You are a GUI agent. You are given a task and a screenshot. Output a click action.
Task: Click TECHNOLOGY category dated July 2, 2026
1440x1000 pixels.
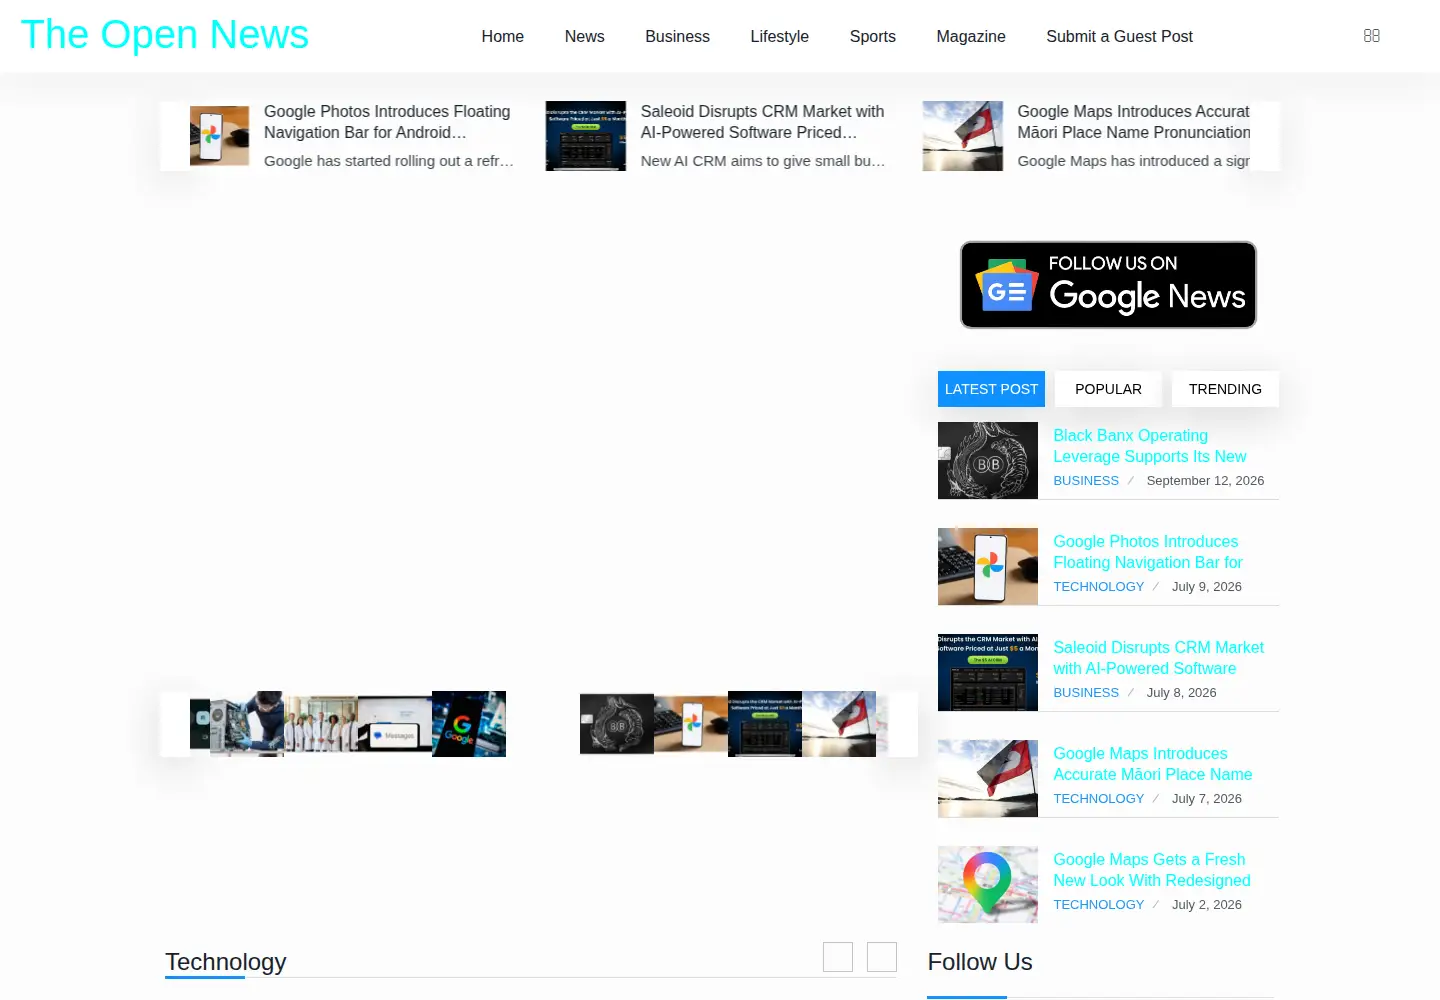click(1098, 905)
